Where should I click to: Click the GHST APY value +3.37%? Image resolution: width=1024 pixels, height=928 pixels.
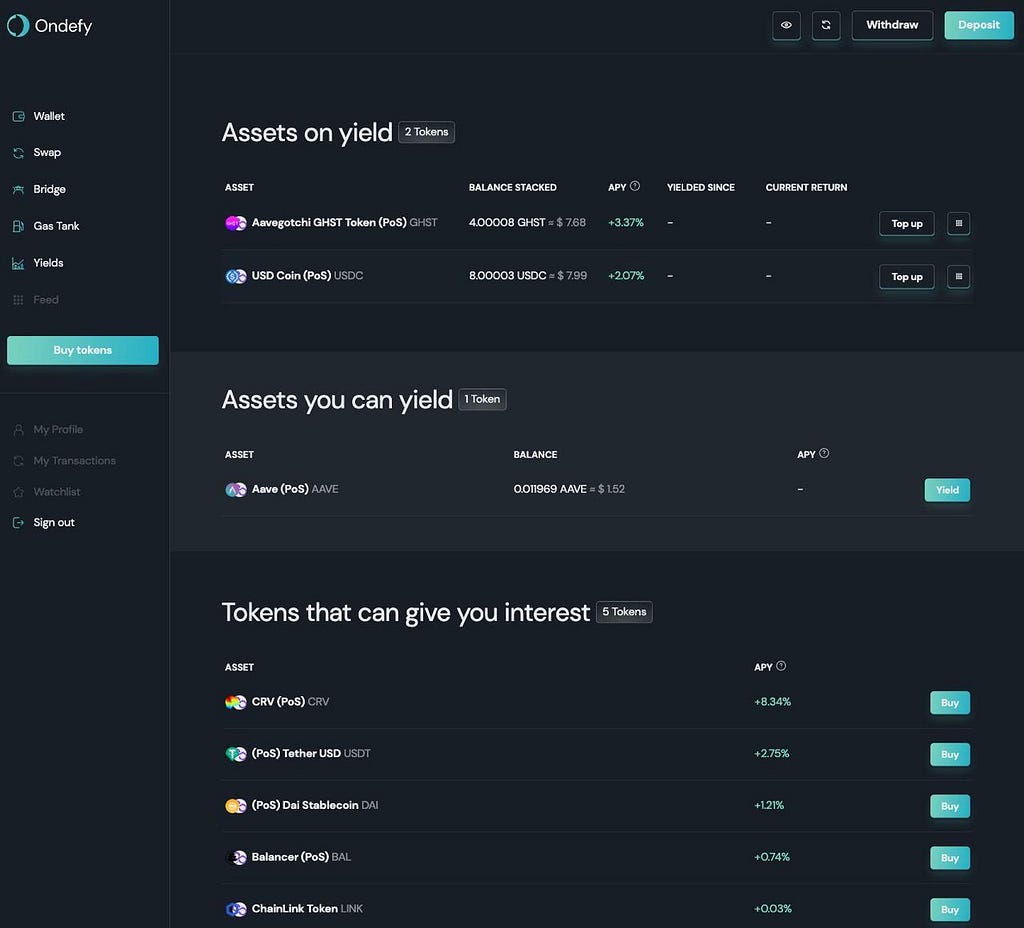626,223
